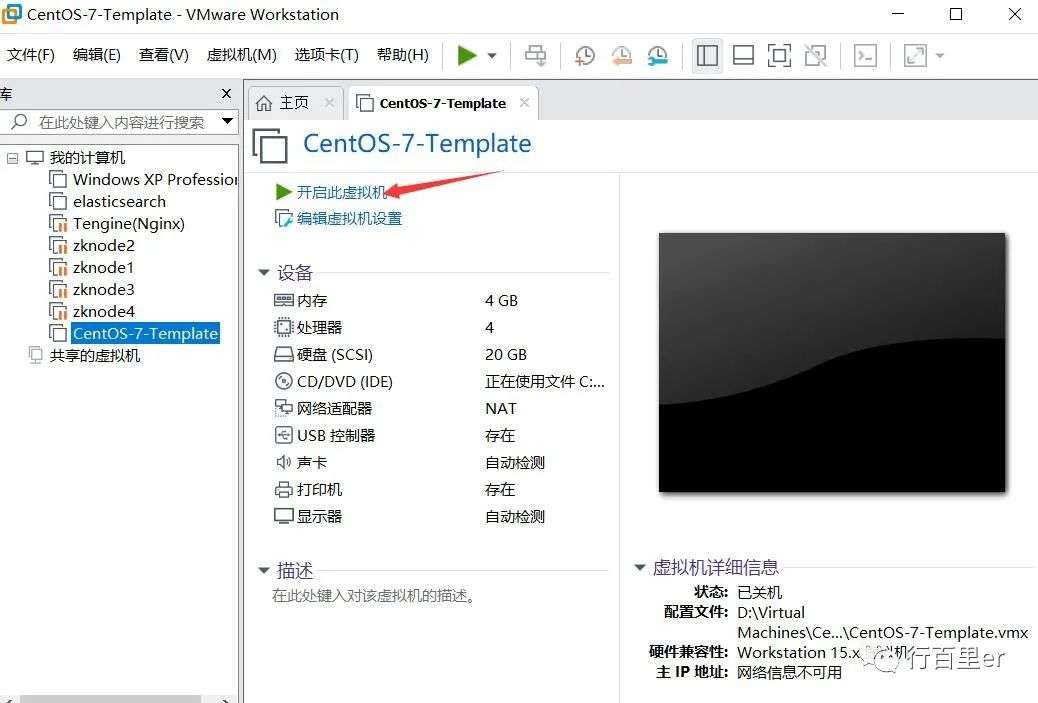Enter full screen mode icon
The height and width of the screenshot is (703, 1038).
pos(779,56)
